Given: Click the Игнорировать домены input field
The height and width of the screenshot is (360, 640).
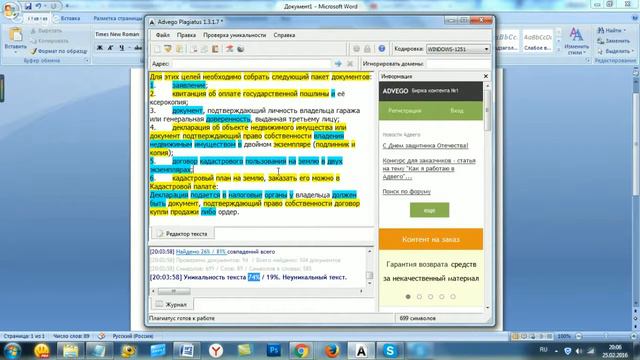Looking at the screenshot, I should click(458, 64).
